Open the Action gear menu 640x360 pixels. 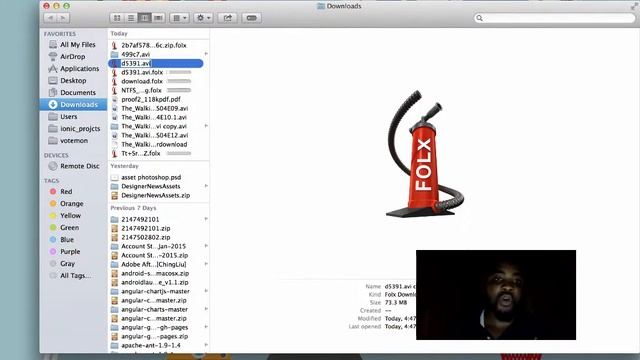tap(203, 18)
